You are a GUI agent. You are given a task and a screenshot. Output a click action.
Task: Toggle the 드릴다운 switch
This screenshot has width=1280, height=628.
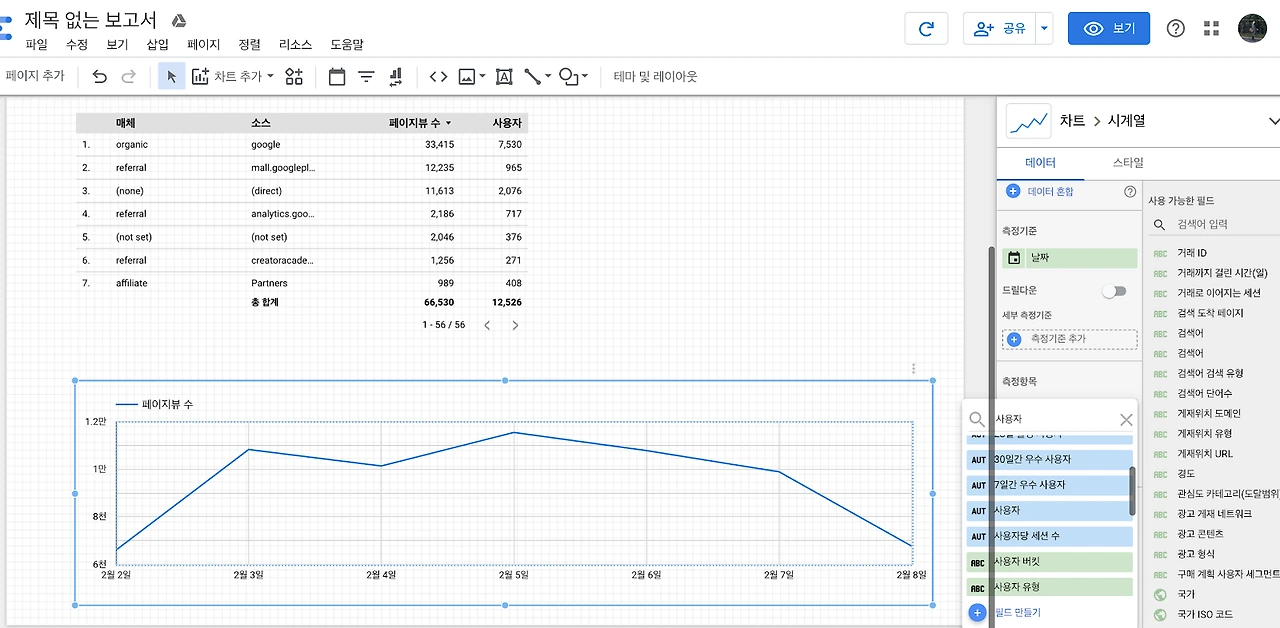click(x=1113, y=291)
